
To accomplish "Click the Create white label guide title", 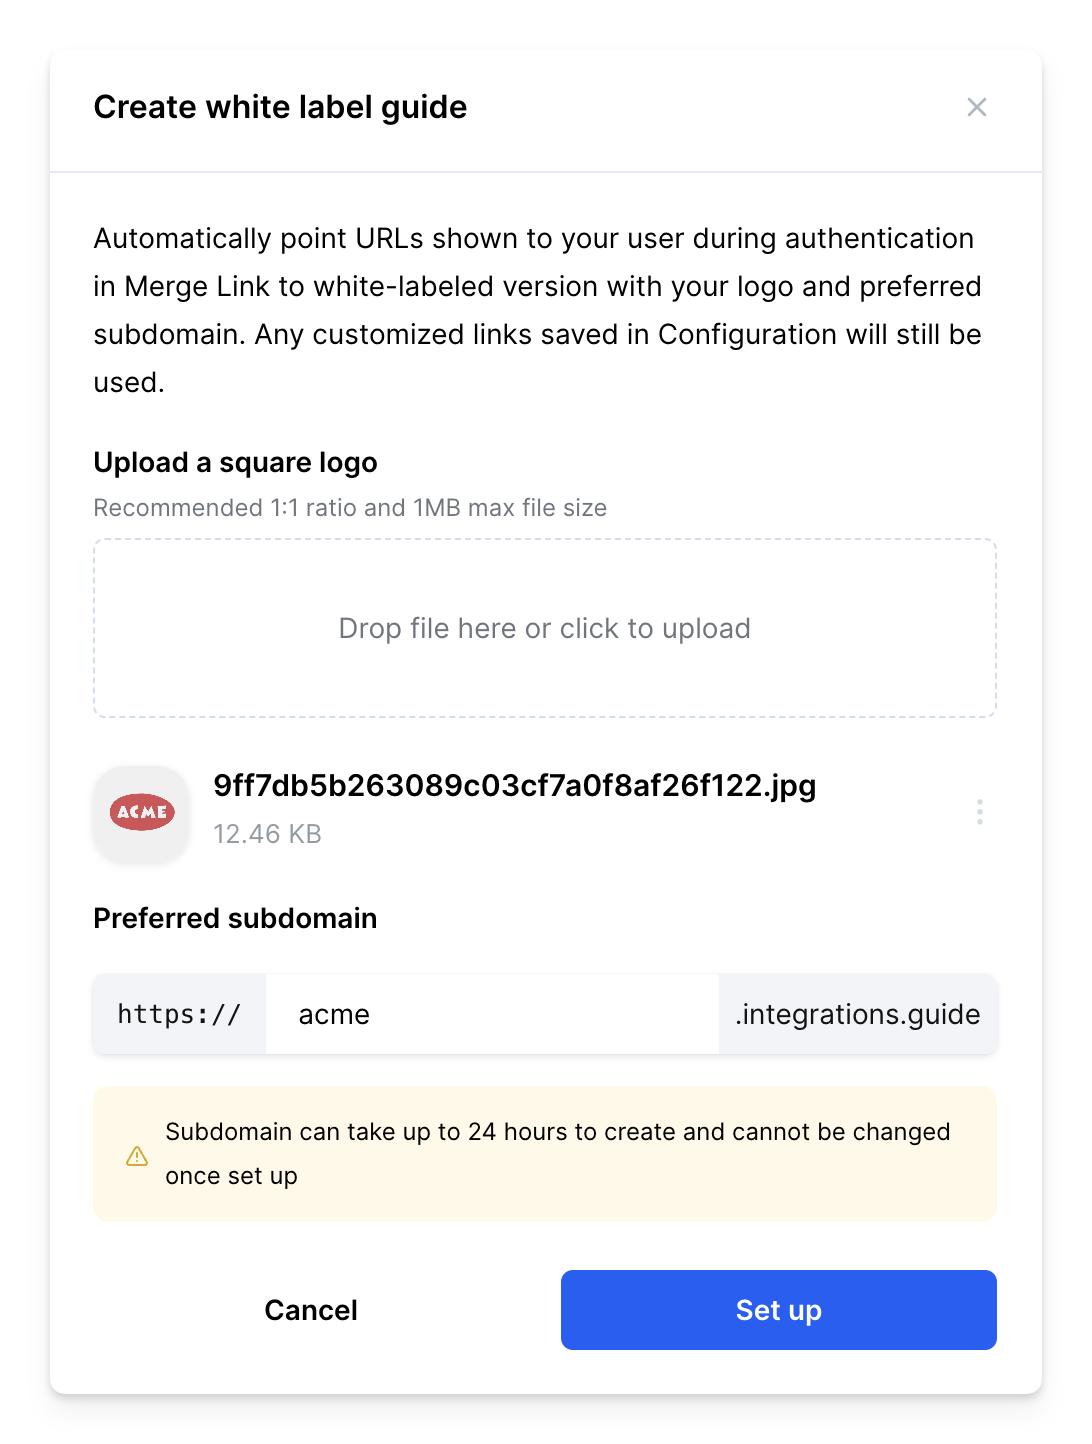I will pyautogui.click(x=280, y=107).
